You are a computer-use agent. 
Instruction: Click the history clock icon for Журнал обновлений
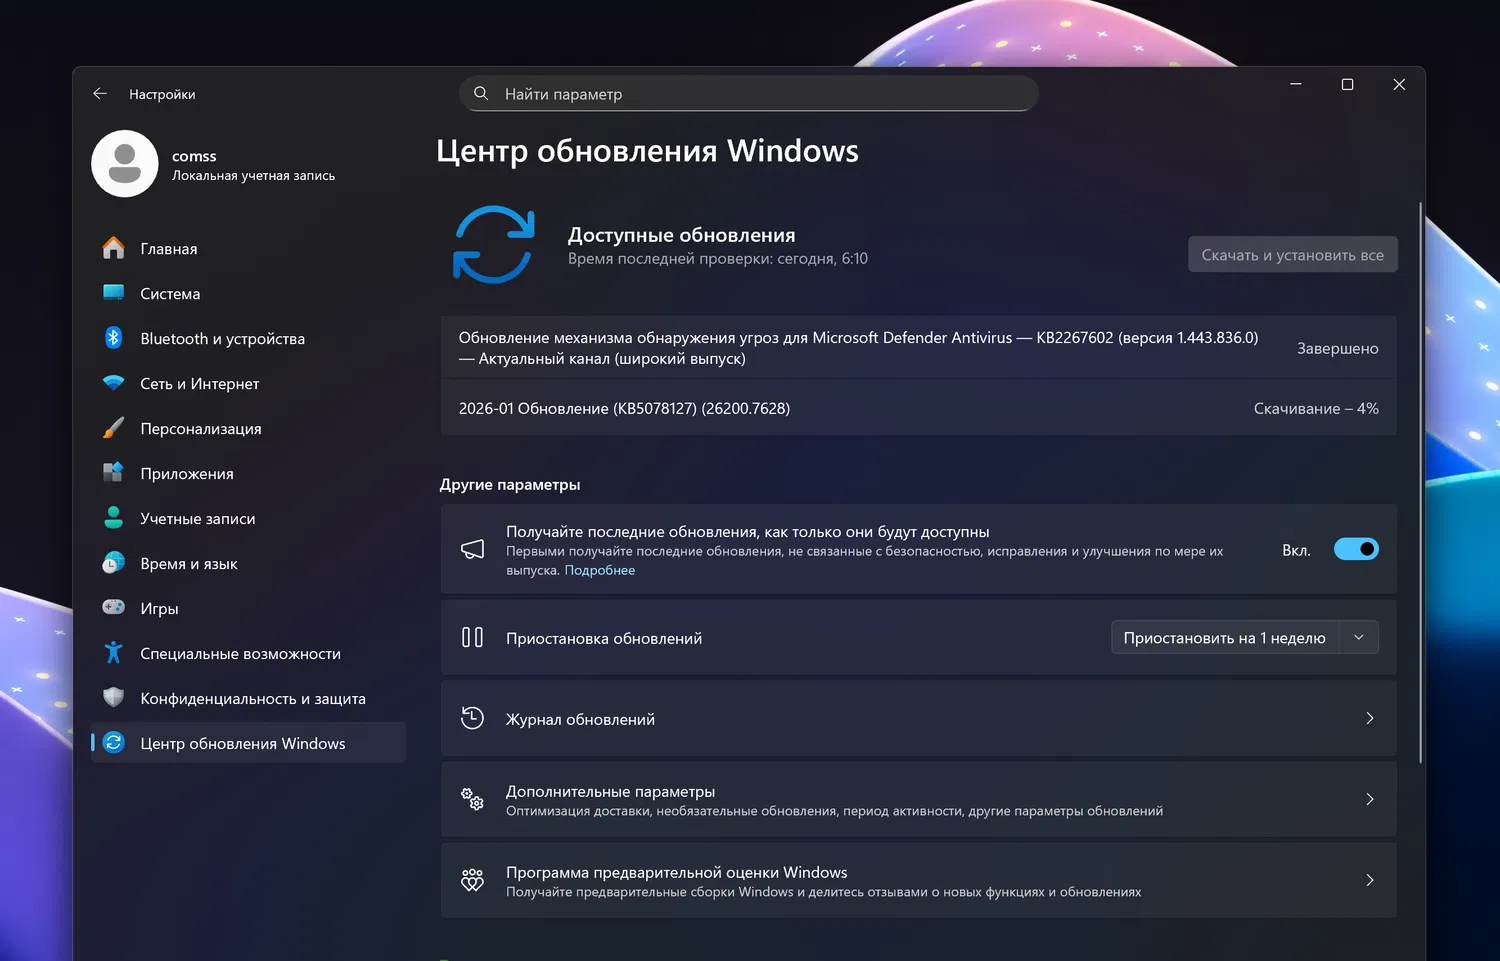point(472,718)
